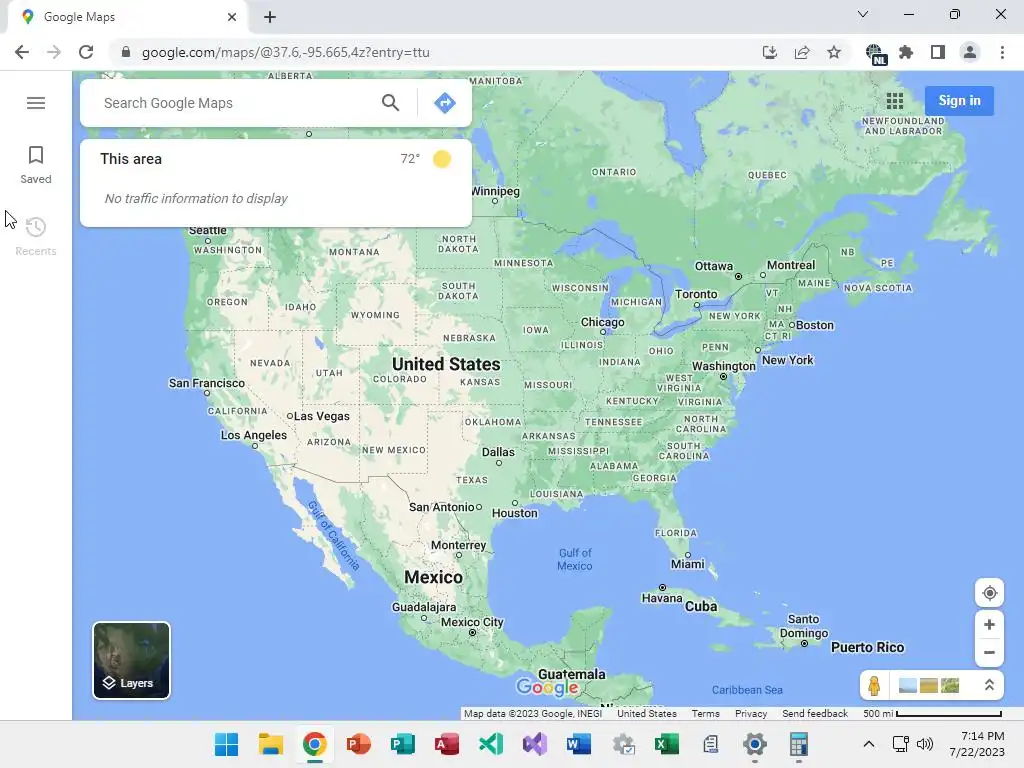Click the search magnifier icon
The image size is (1024, 768).
pos(391,103)
